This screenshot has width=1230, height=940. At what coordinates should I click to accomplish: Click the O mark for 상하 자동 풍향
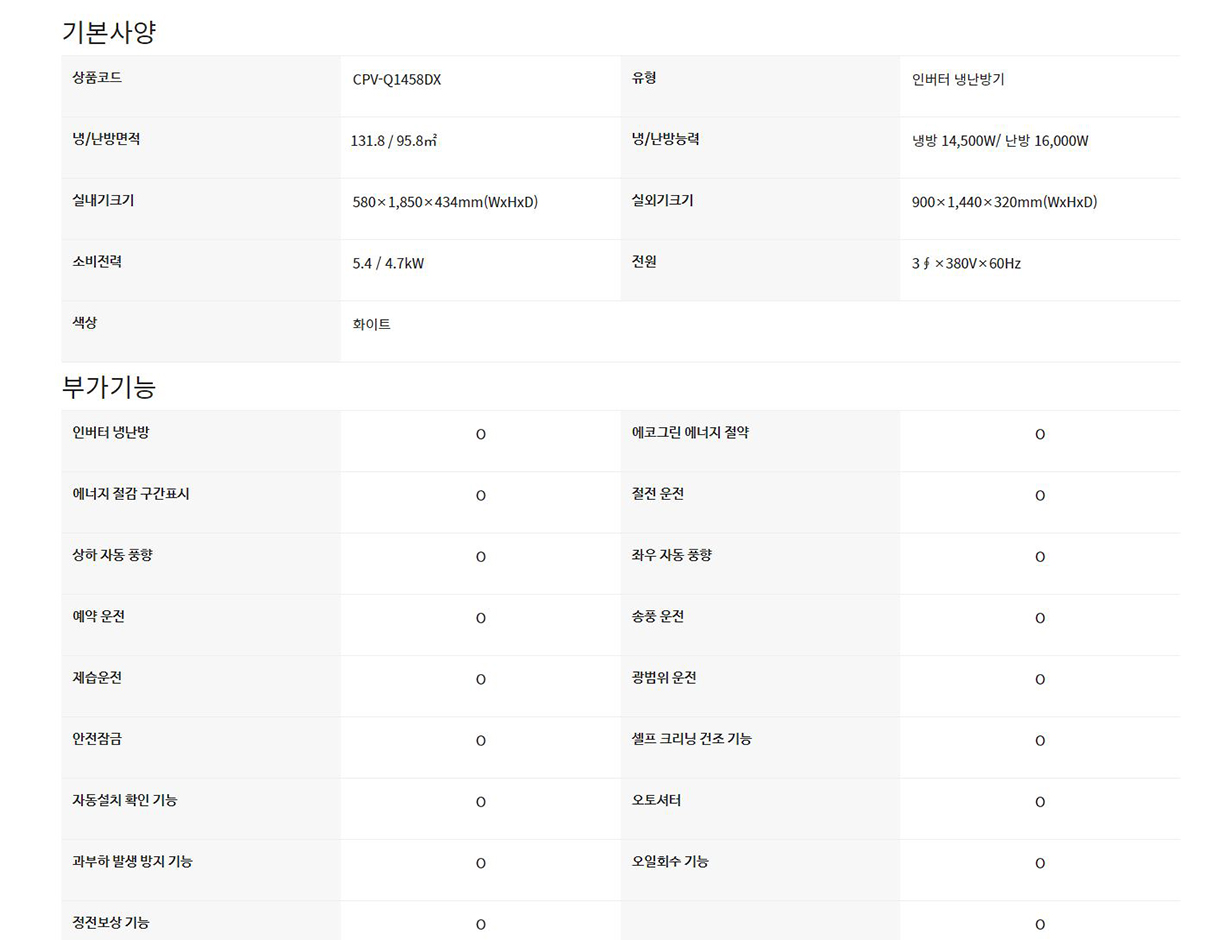(480, 557)
